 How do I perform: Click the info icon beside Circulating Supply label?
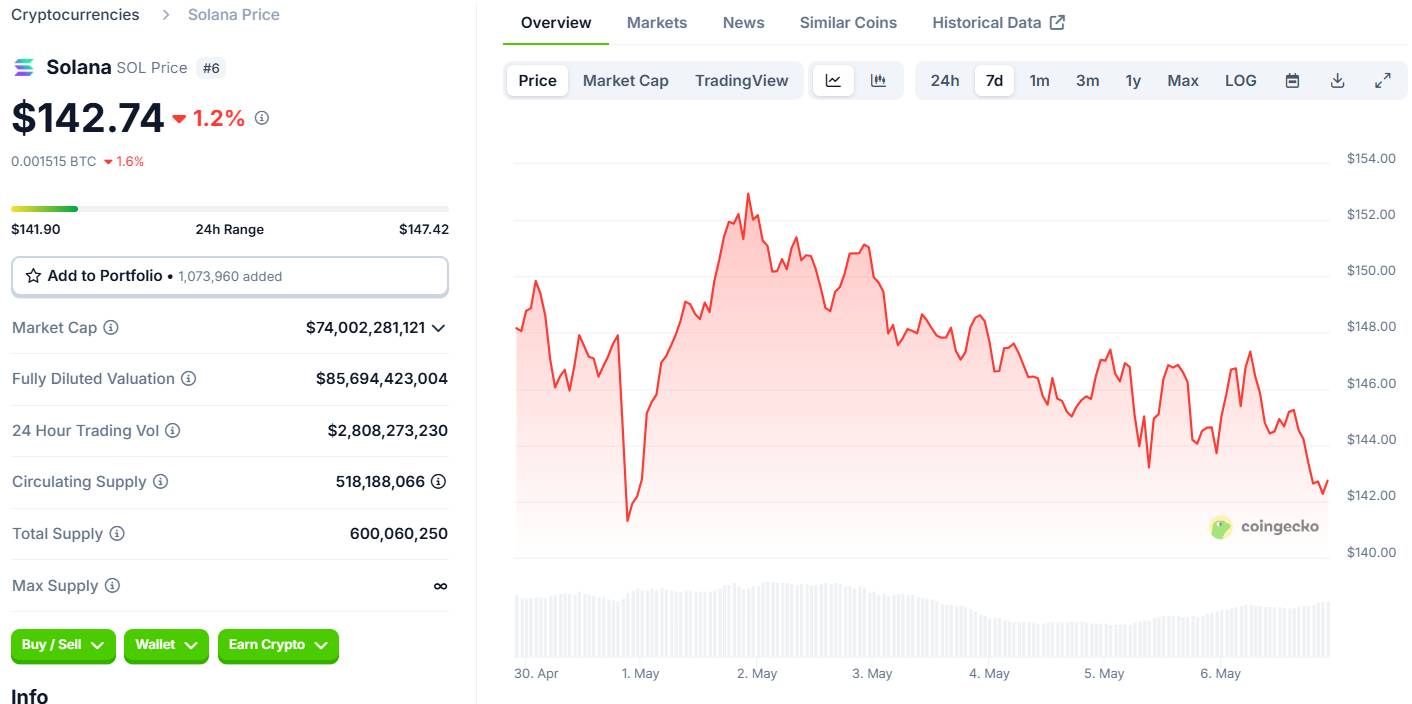[x=160, y=482]
